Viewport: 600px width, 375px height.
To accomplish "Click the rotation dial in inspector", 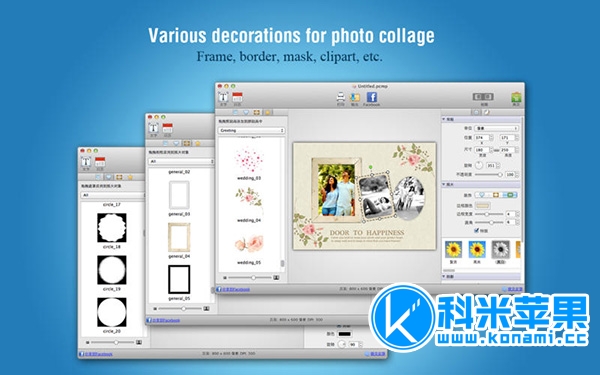I will click(x=479, y=165).
